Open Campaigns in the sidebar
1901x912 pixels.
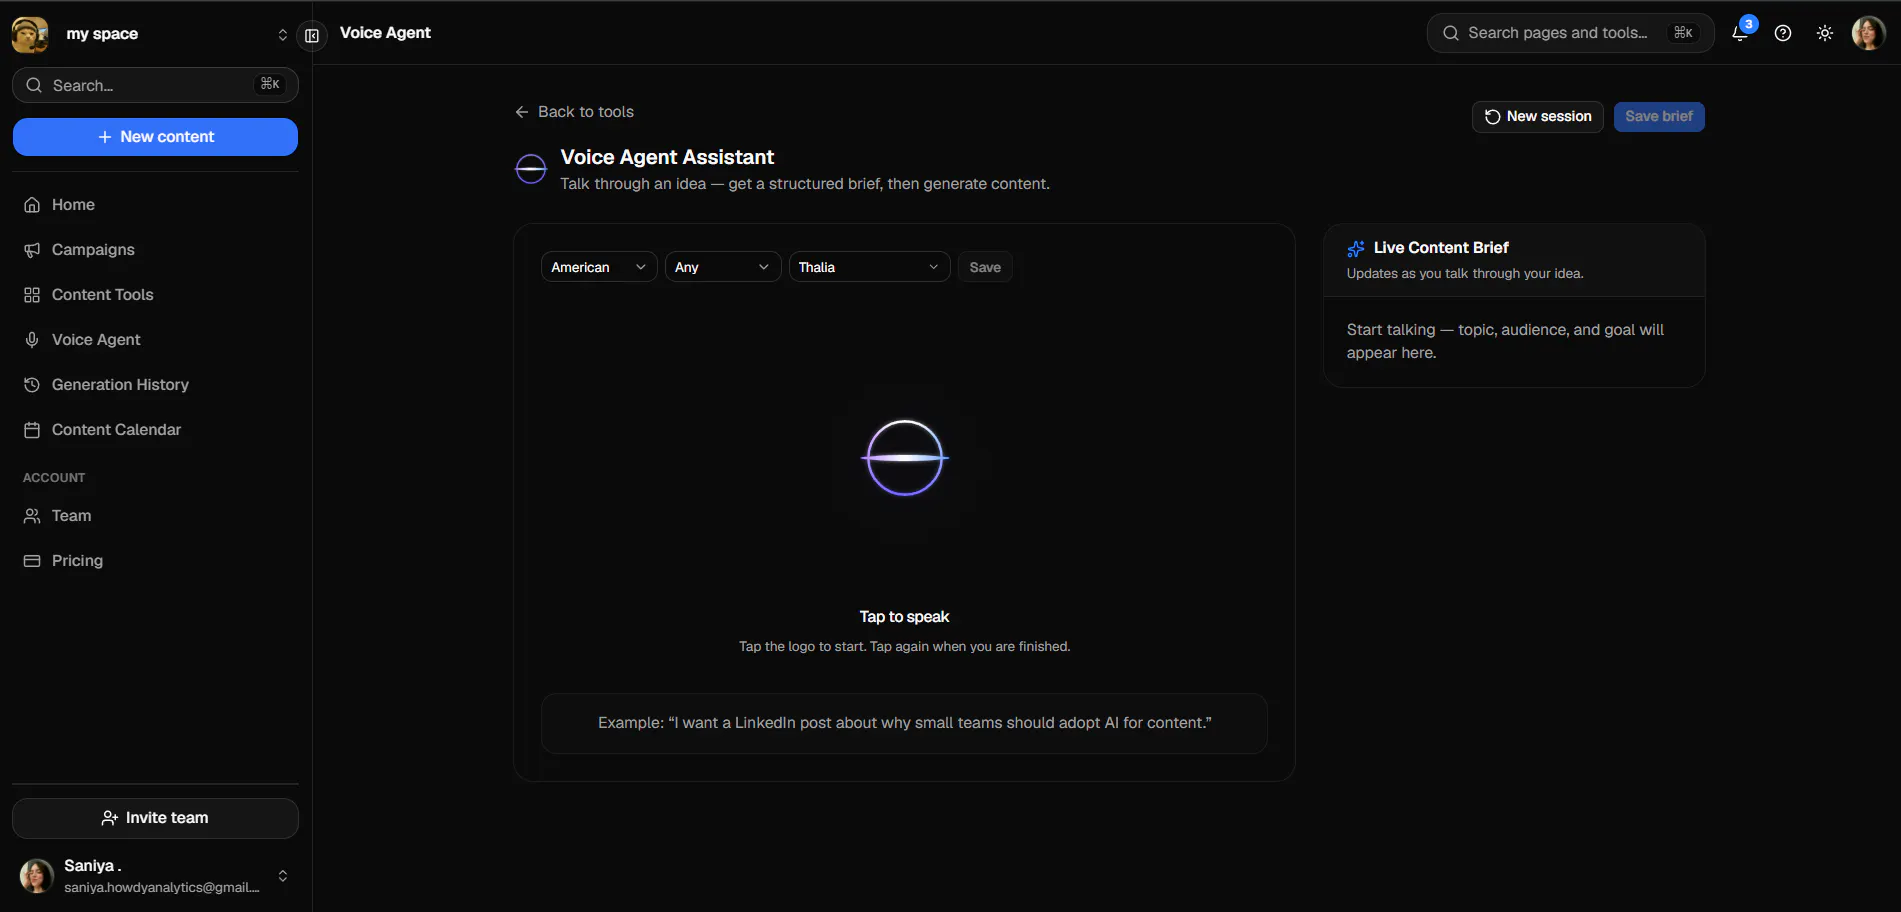click(x=155, y=250)
